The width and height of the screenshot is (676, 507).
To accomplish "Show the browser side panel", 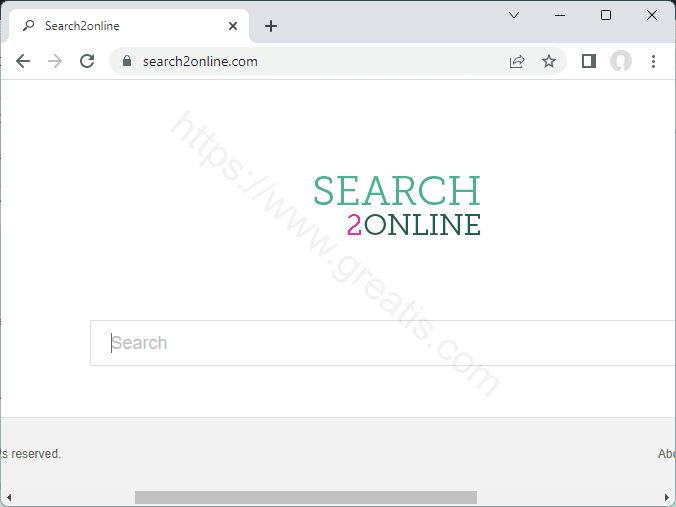I will coord(589,61).
